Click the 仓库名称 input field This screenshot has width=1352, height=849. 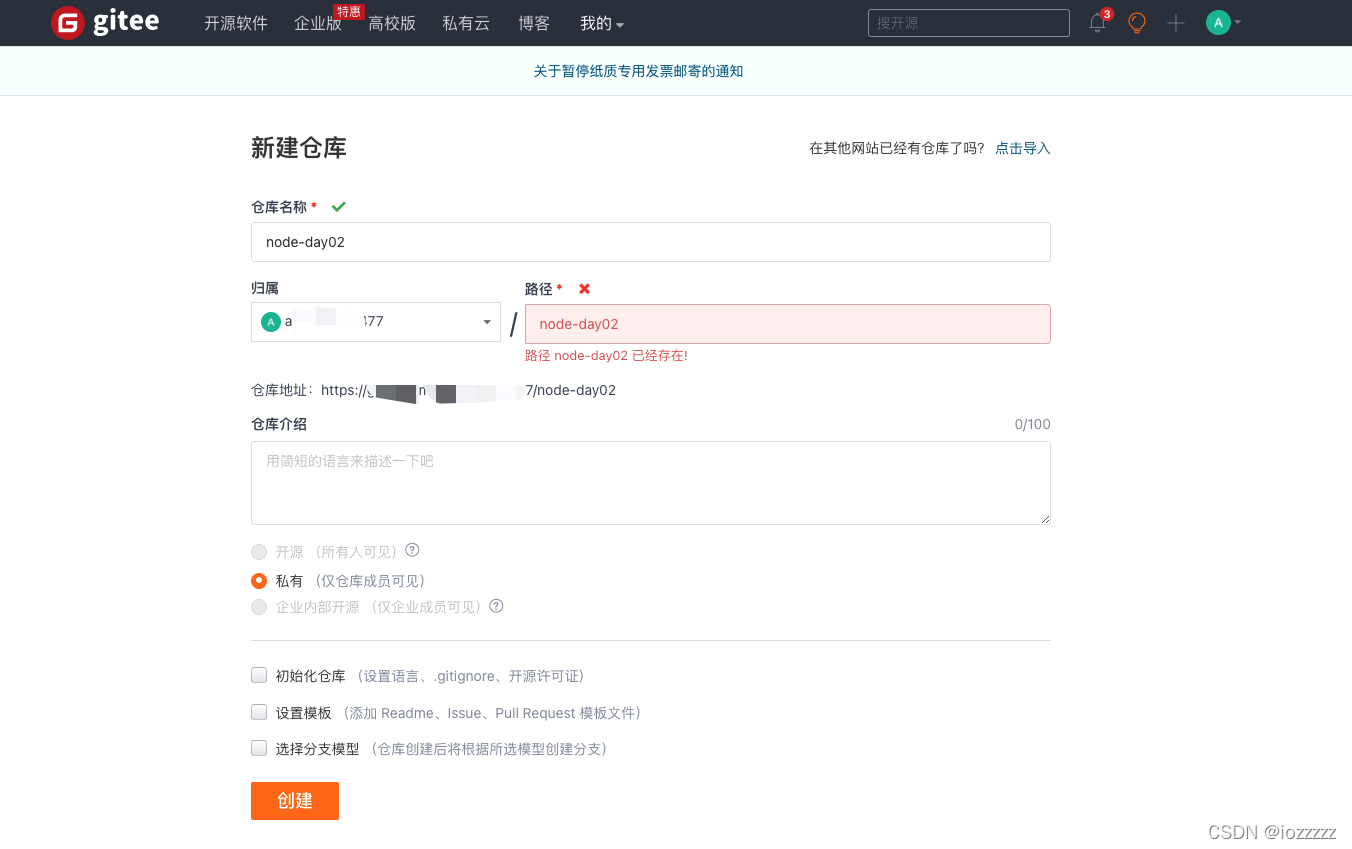651,242
